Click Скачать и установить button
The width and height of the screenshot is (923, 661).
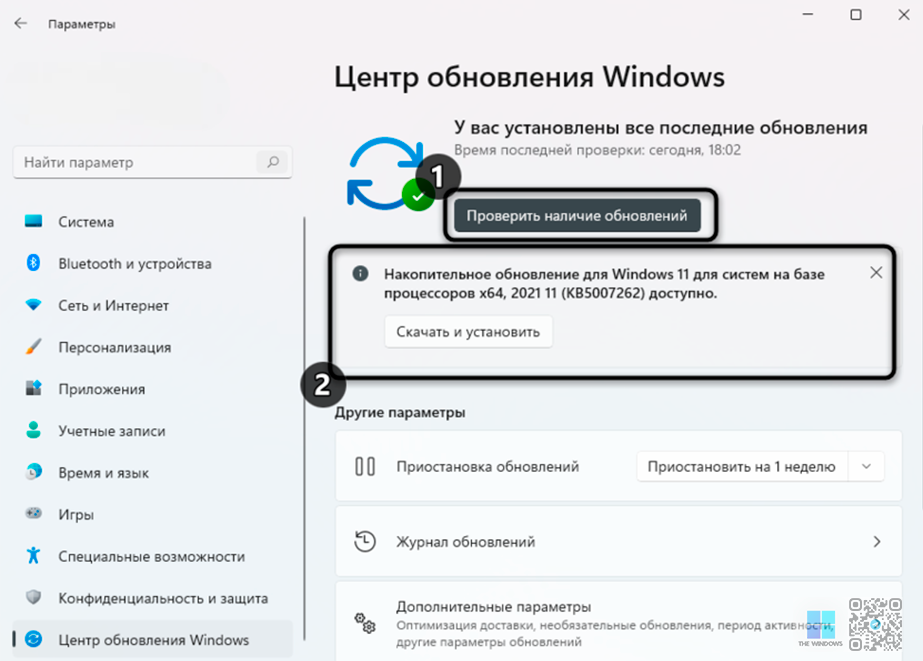(x=468, y=331)
